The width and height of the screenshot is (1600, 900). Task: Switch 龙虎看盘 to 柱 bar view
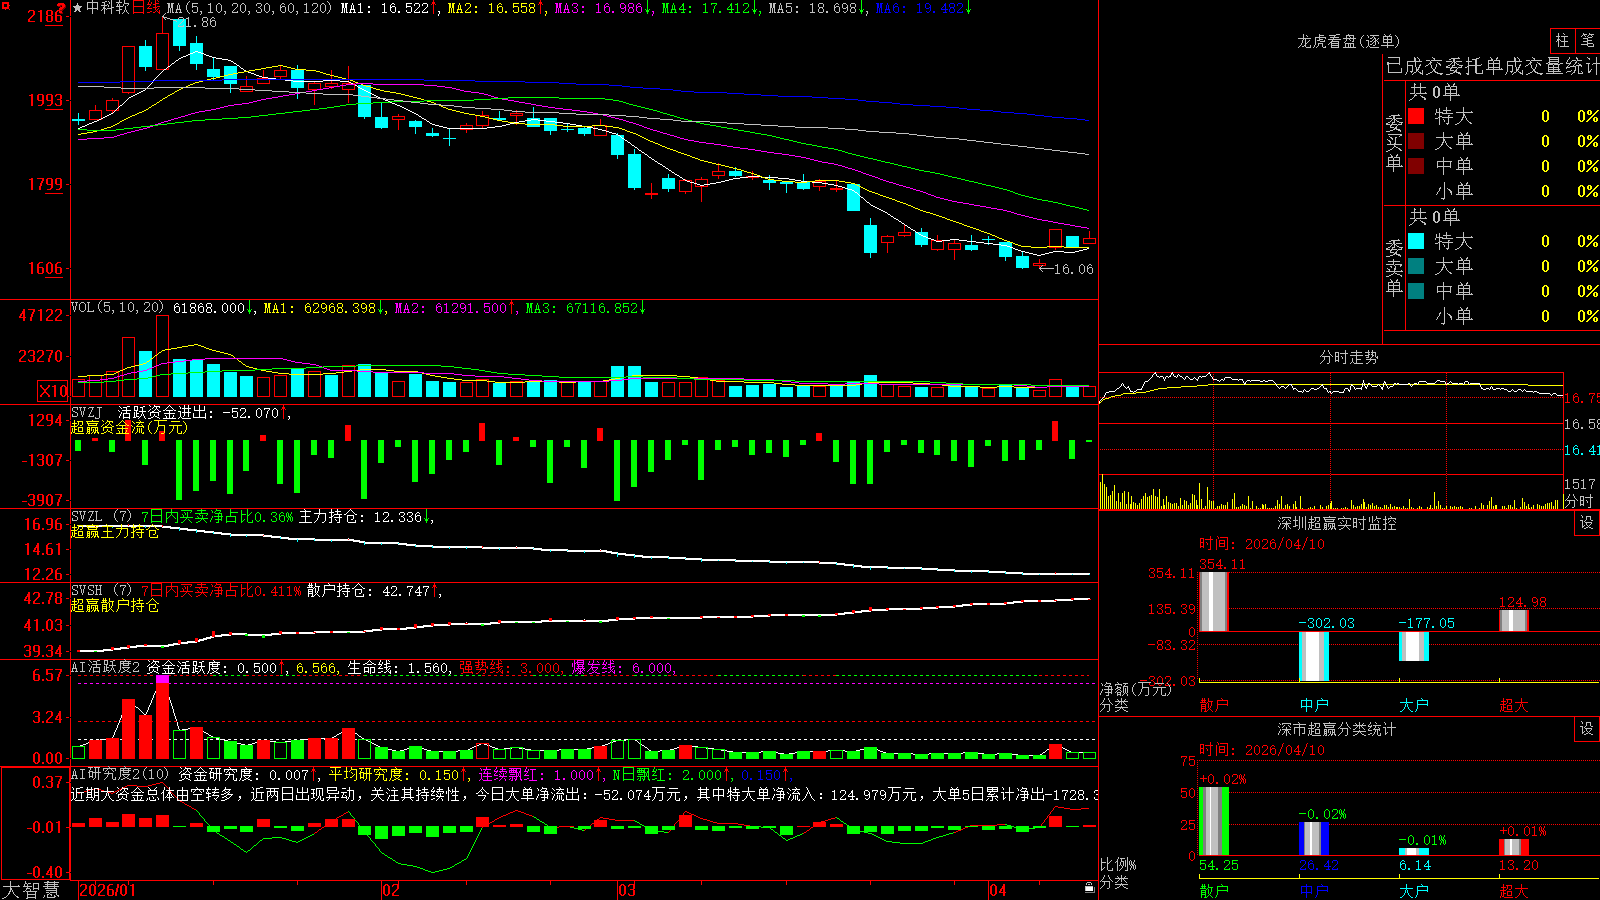[1562, 40]
